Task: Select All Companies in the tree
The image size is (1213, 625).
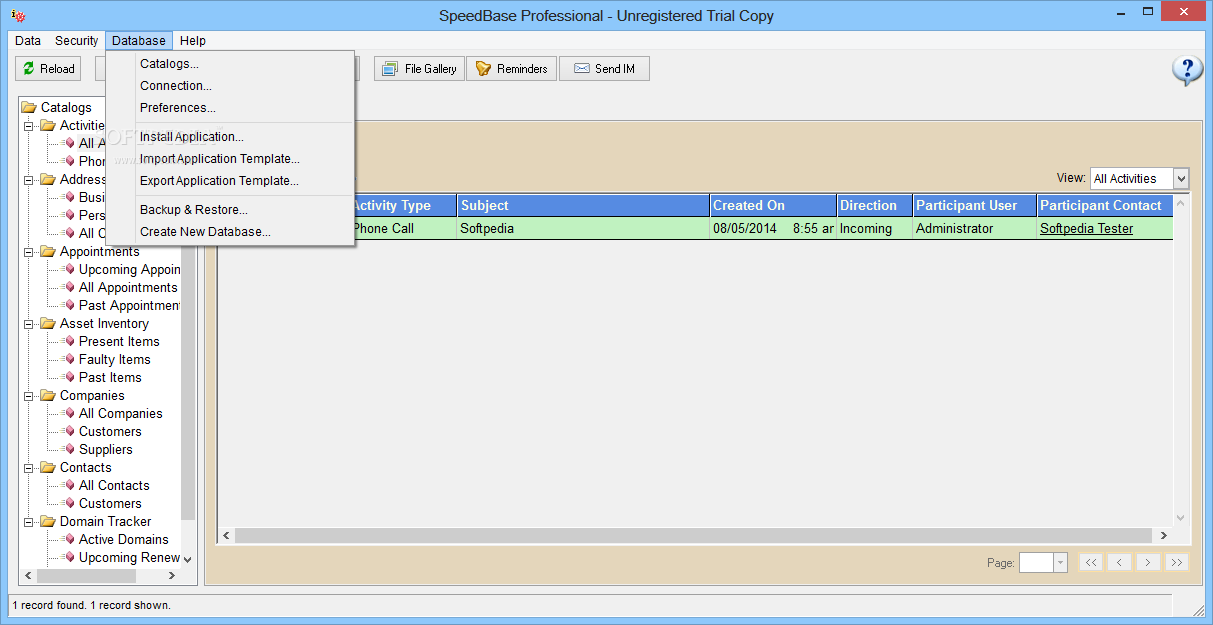Action: (120, 413)
